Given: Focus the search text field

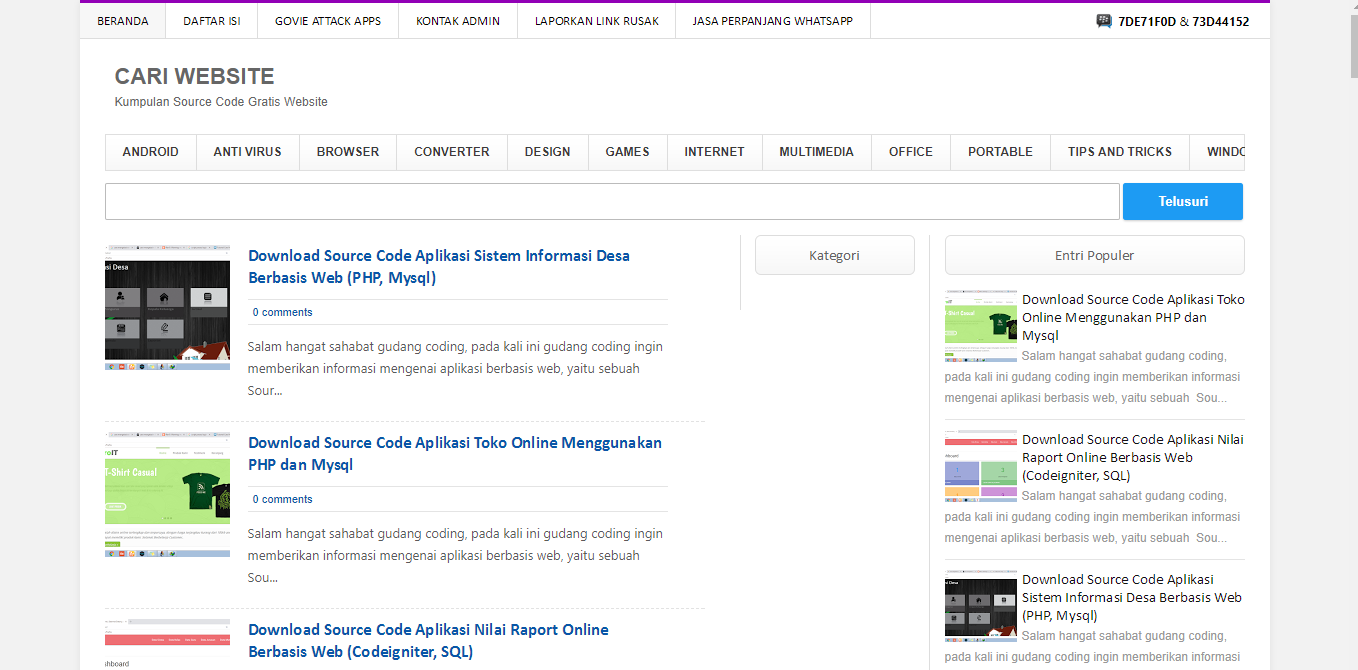Looking at the screenshot, I should 612,201.
